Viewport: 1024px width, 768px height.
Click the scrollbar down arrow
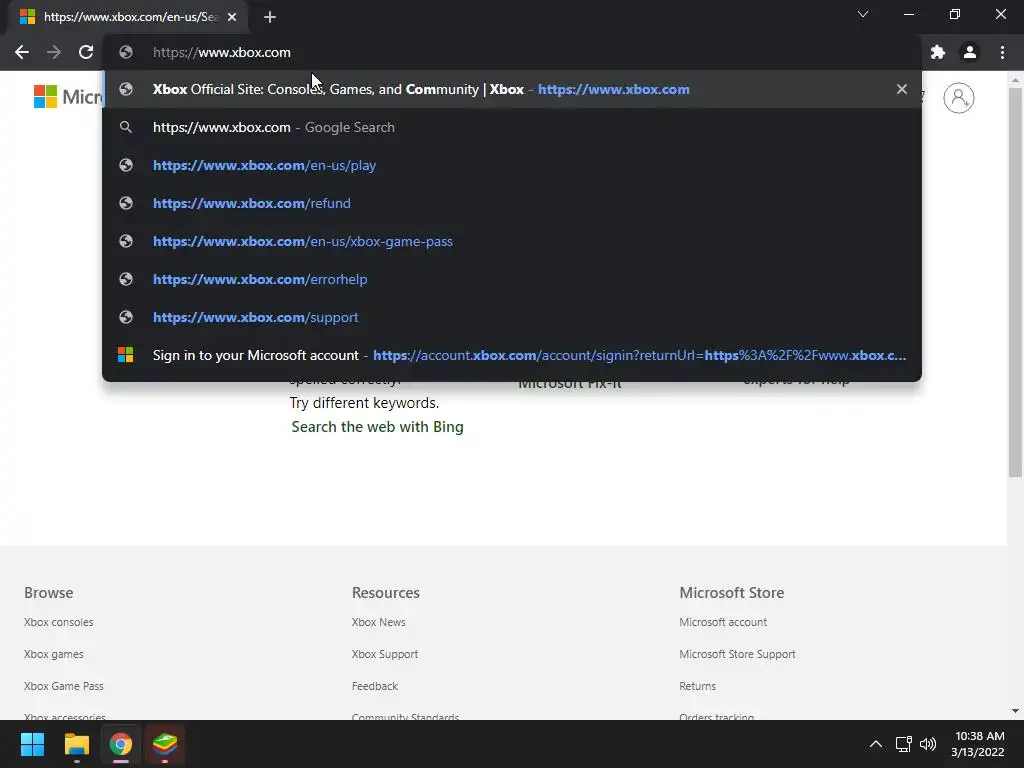click(x=1015, y=711)
